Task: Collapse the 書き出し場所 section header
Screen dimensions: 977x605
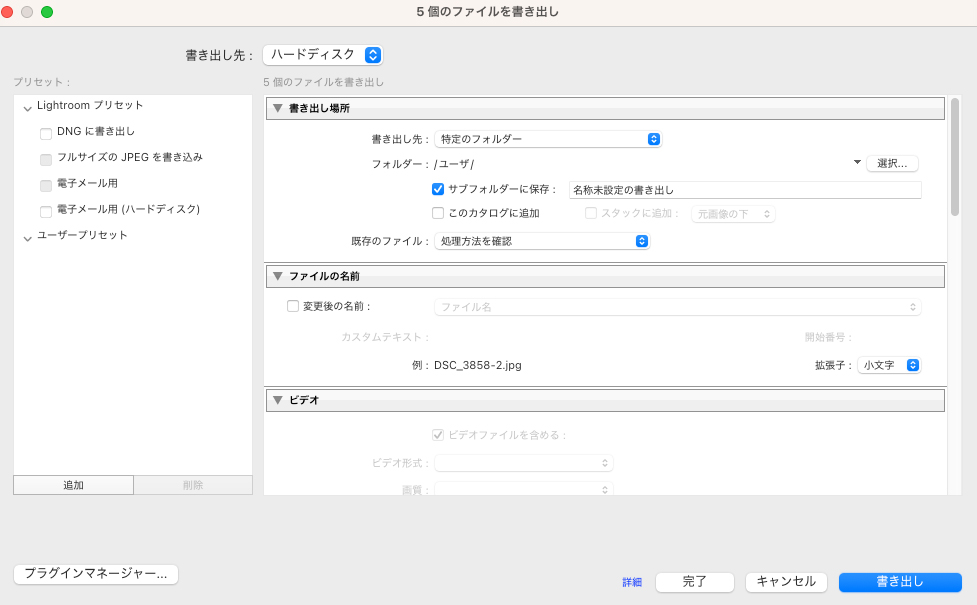Action: pyautogui.click(x=277, y=108)
